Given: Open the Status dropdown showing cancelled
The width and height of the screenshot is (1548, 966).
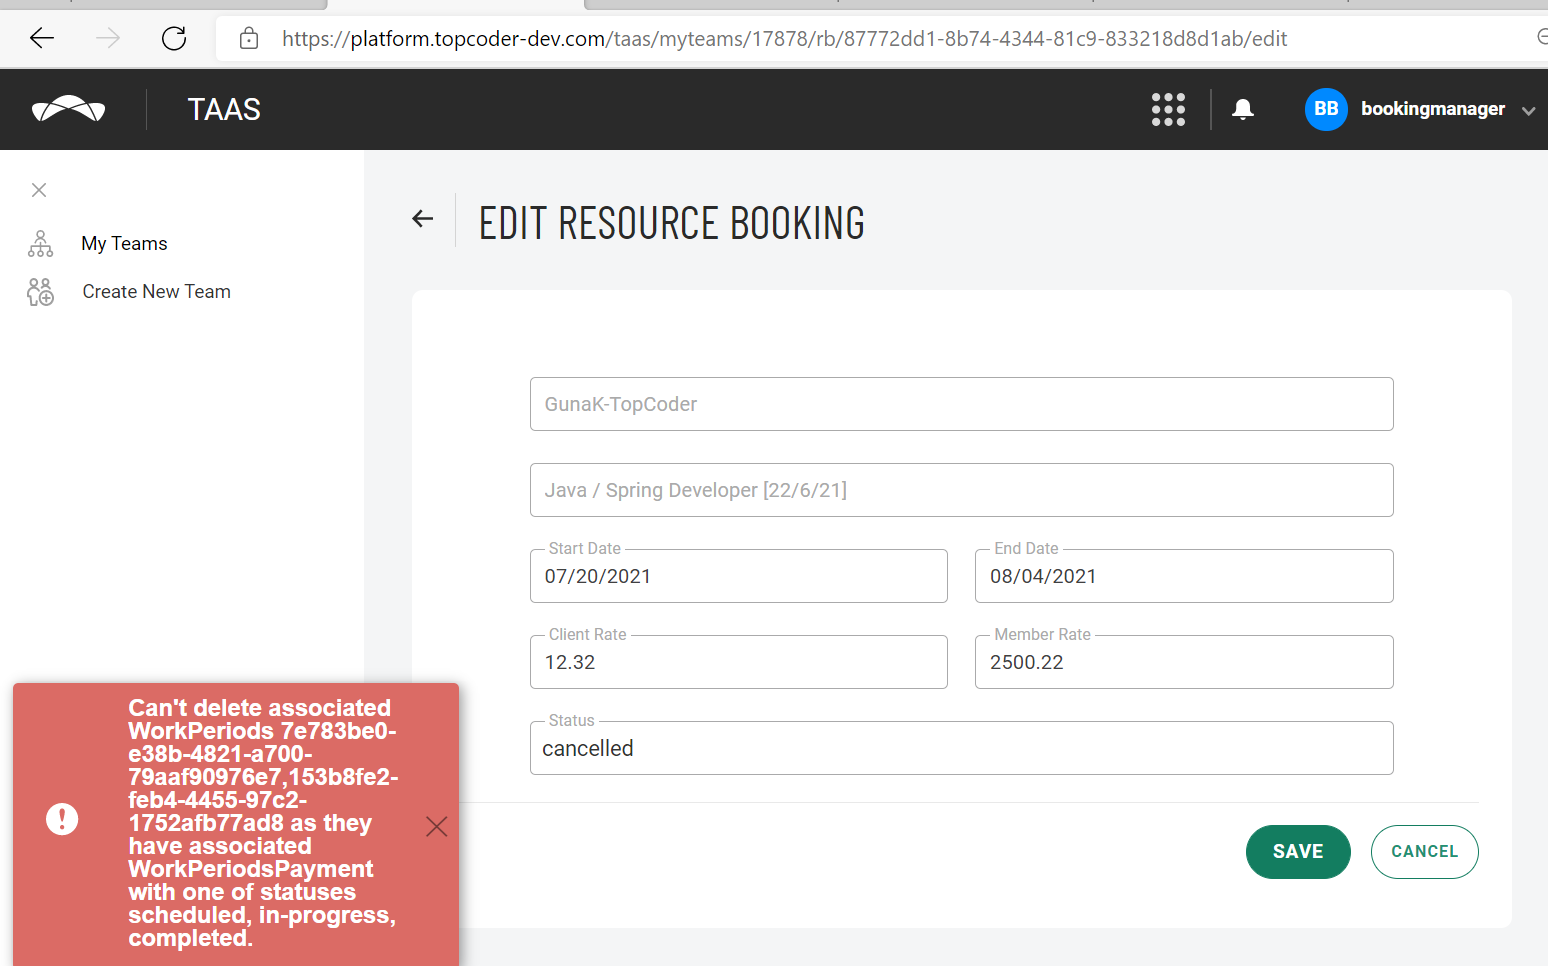Looking at the screenshot, I should coord(960,748).
